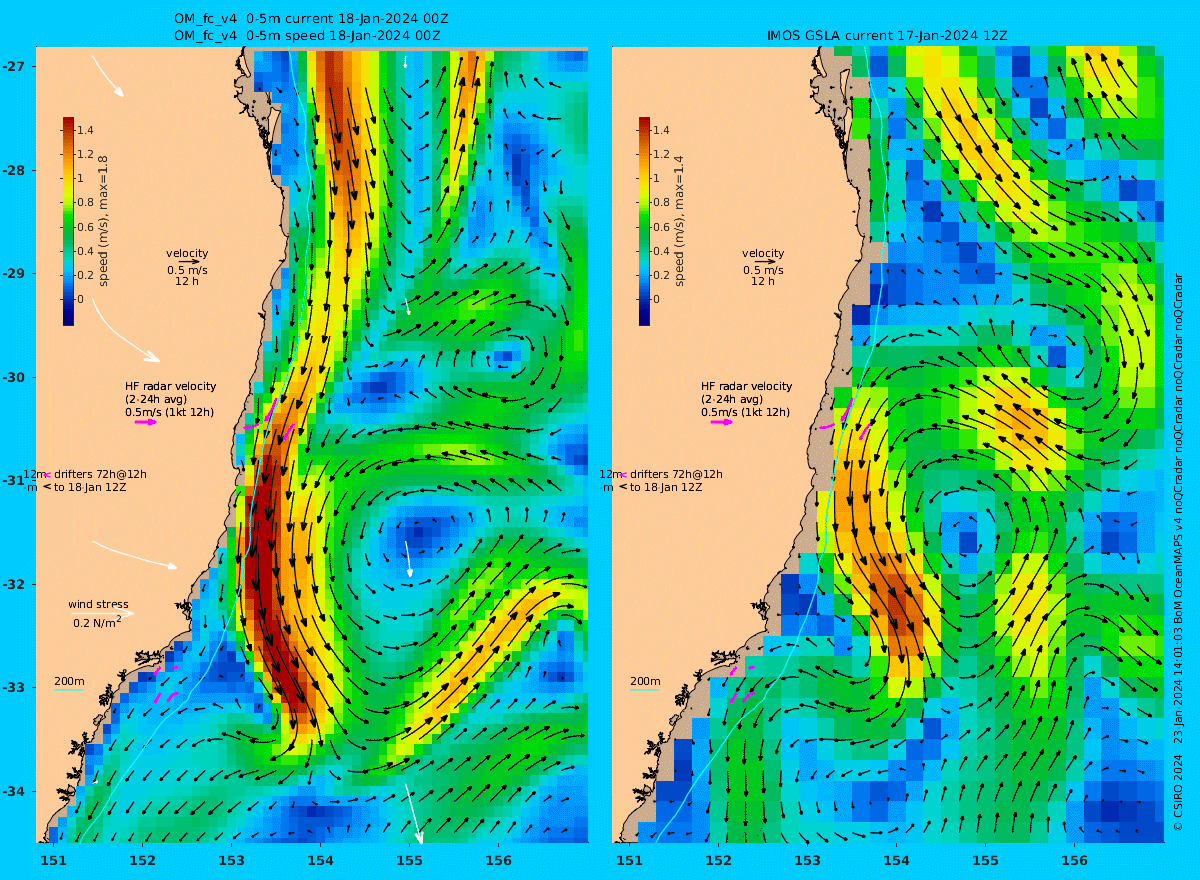Click 'to 18-Jan 12Z' text in IMOS GSLA panel
The width and height of the screenshot is (1200, 880).
pyautogui.click(x=666, y=487)
